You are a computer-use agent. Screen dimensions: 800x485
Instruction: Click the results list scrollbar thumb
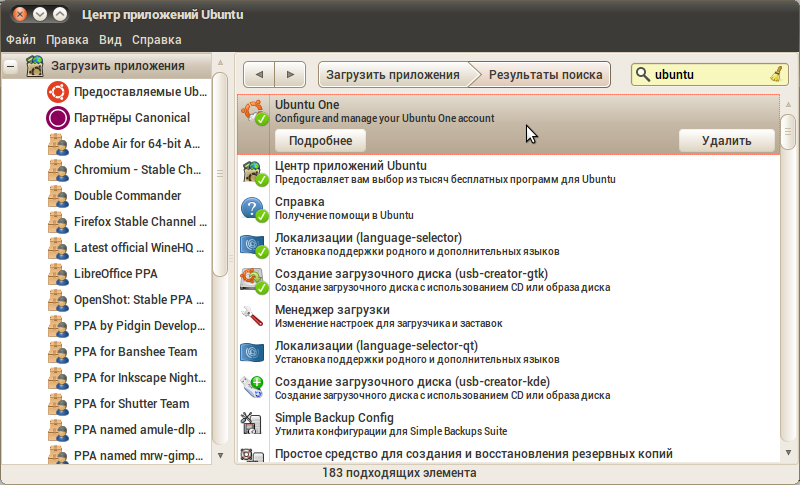tap(788, 133)
